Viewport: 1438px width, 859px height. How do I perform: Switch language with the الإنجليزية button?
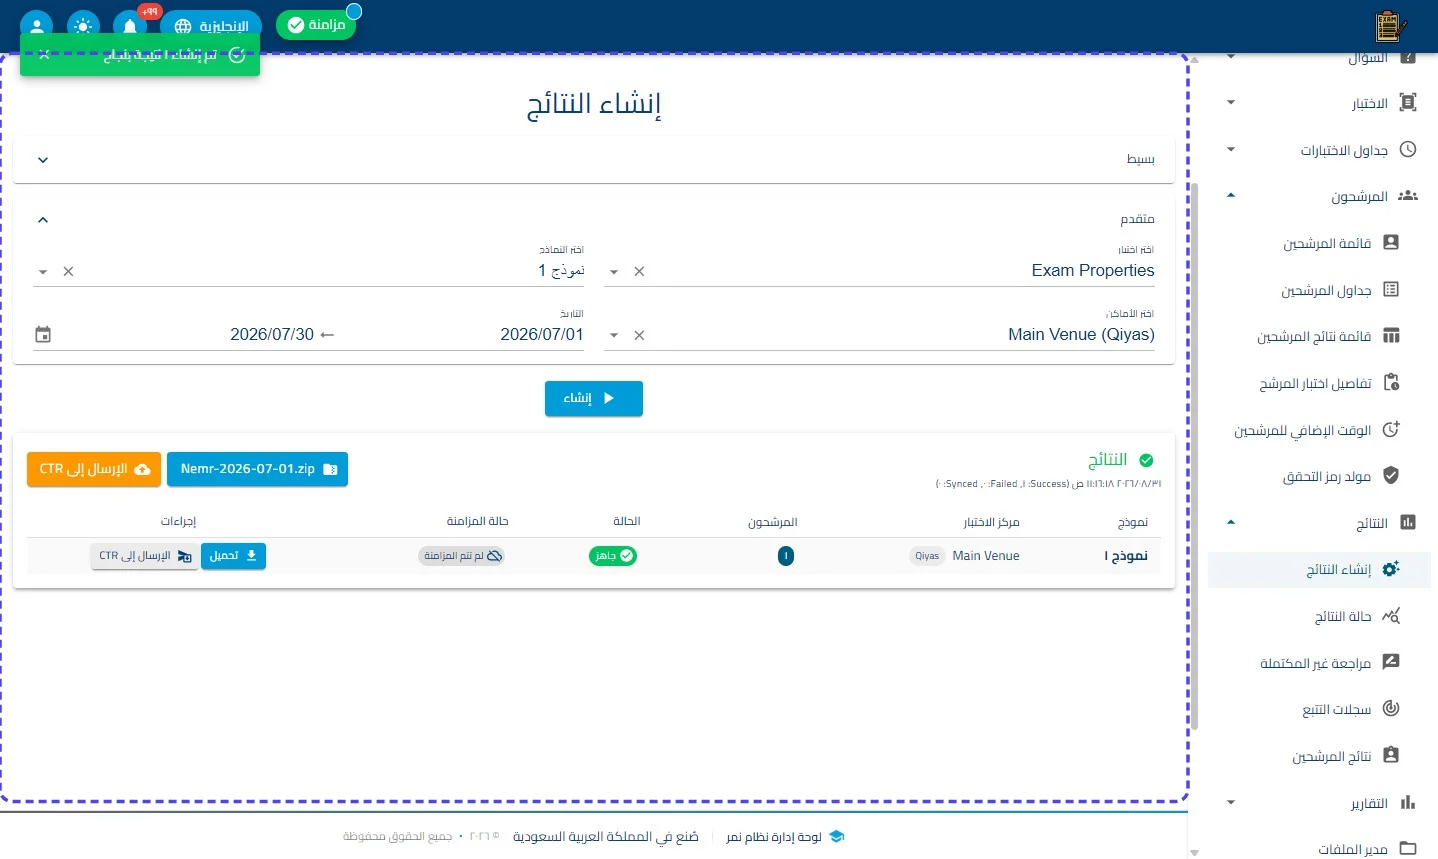point(211,26)
